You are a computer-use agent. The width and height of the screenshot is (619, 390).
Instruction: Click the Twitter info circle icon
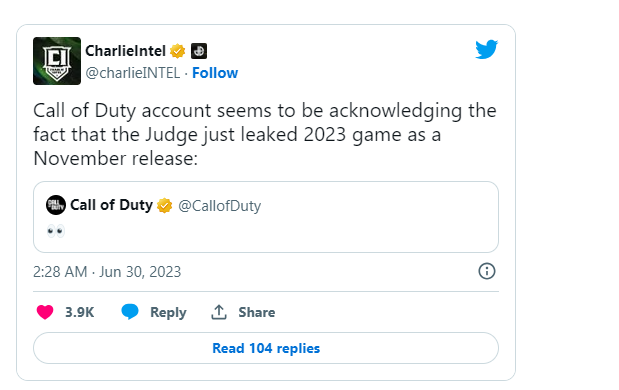487,271
